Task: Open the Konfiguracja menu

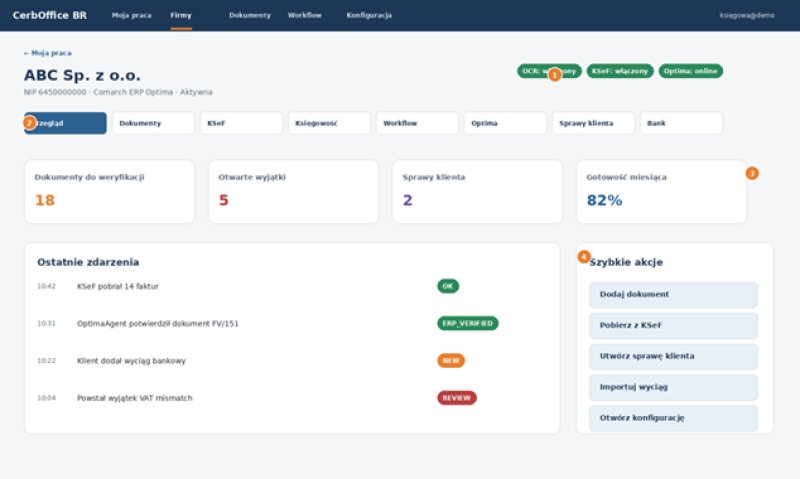Action: 369,15
